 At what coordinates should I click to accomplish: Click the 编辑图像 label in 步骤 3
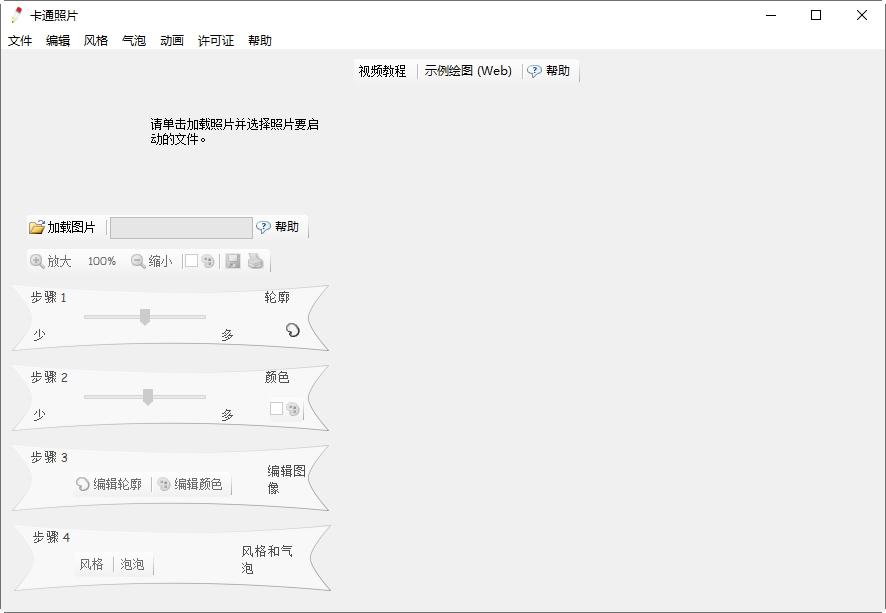(286, 479)
